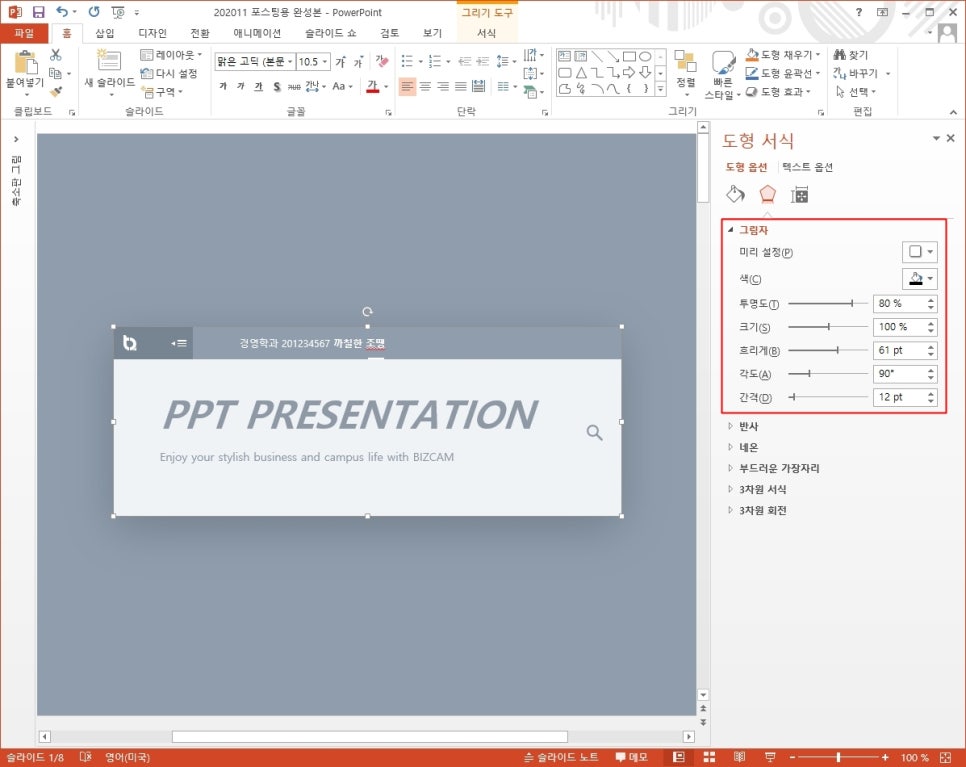Justify text icon
Viewport: 966px width, 767px height.
tap(461, 86)
